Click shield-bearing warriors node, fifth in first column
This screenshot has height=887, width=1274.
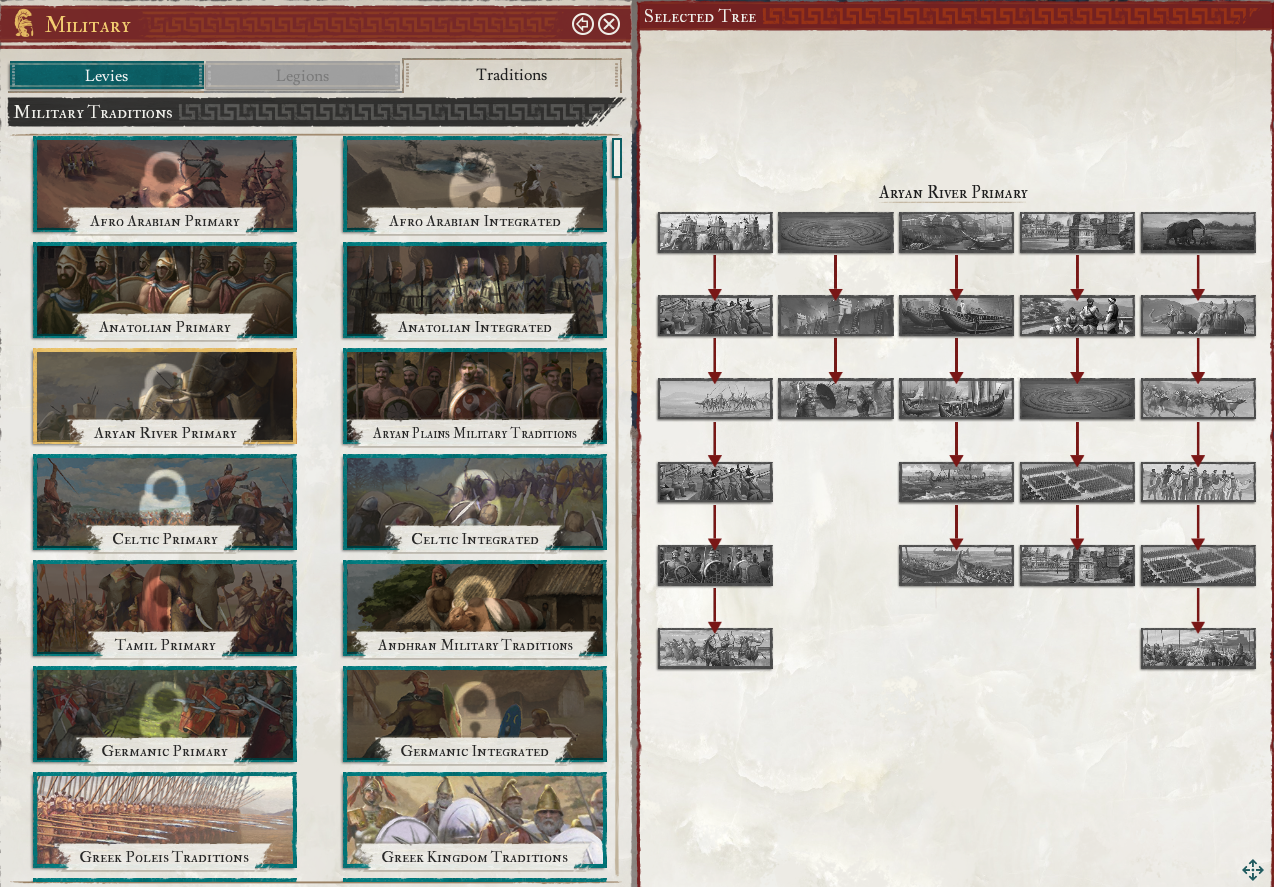(715, 565)
